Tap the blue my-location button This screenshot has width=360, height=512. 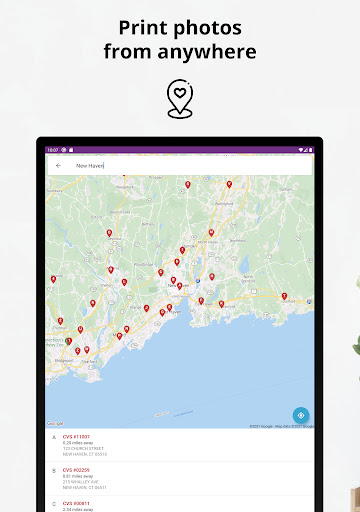point(301,415)
